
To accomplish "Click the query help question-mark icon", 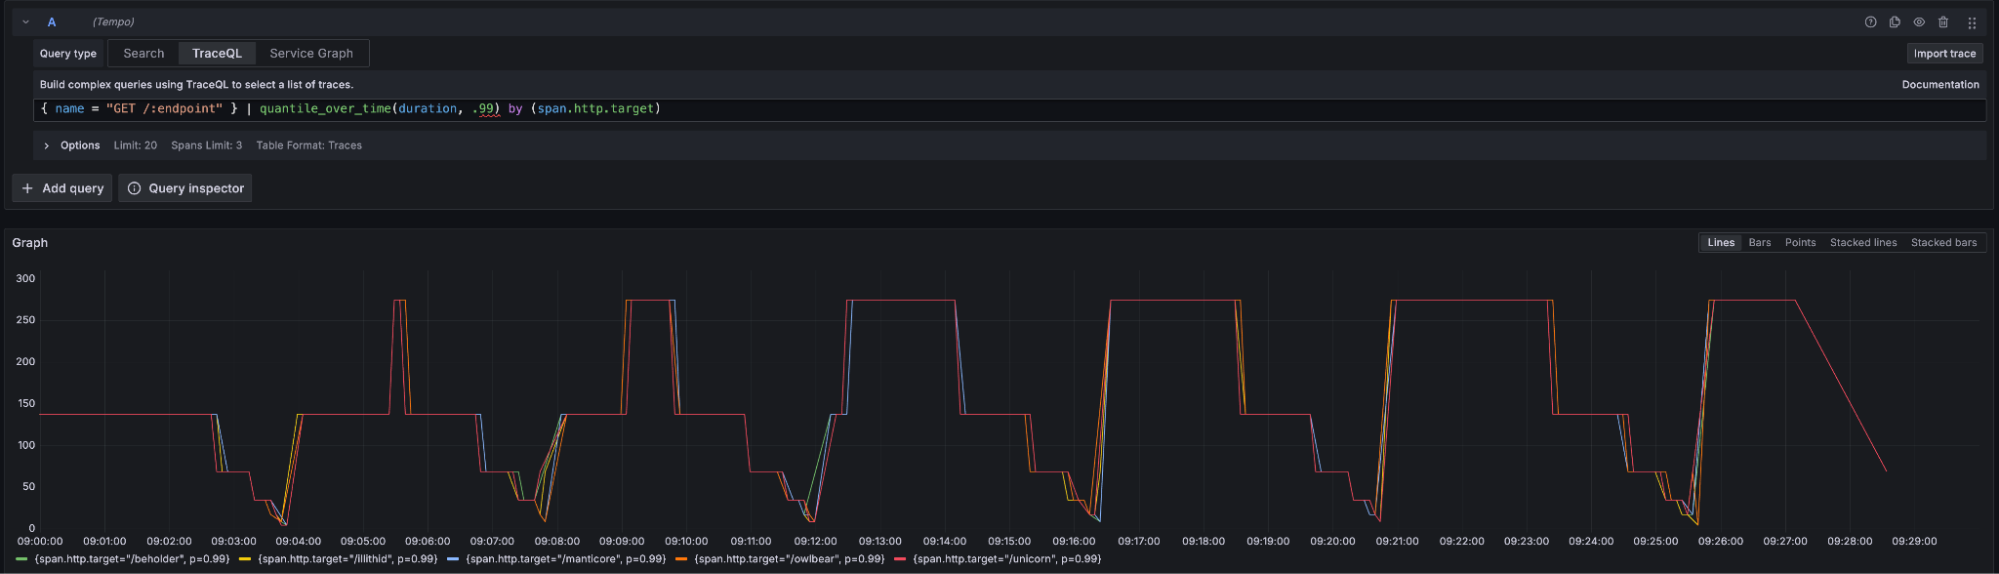I will 1870,22.
